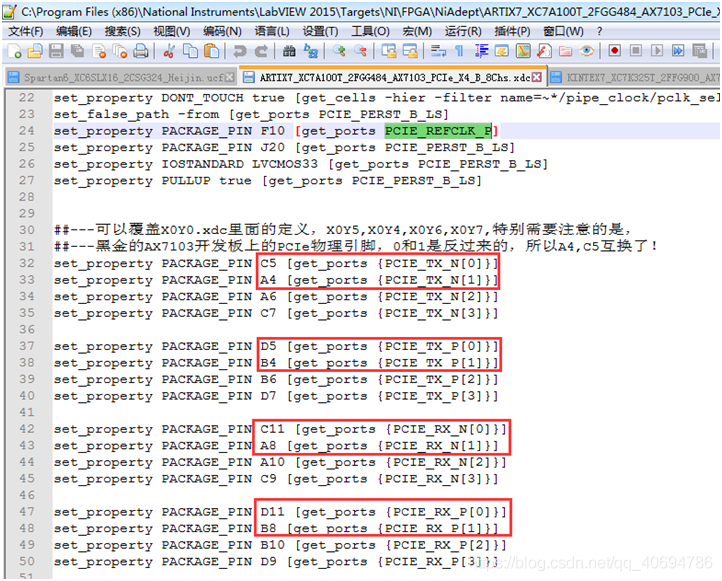Screen dimensions: 722x581
Task: Click the Start Recording macro icon
Action: (613, 51)
